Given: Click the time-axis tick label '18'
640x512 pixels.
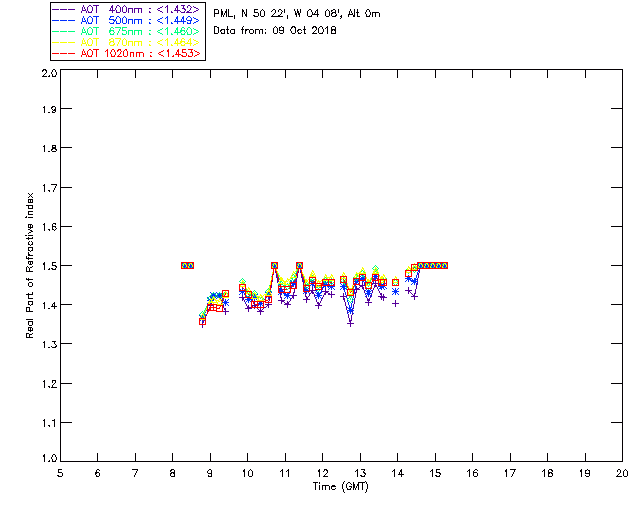Looking at the screenshot, I should (x=547, y=473).
